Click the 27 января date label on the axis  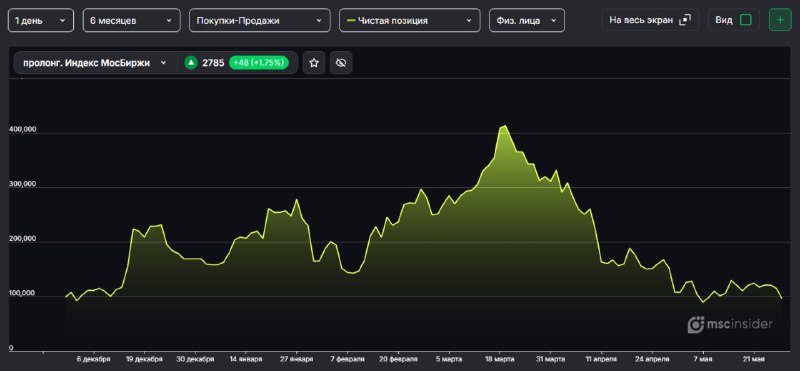pyautogui.click(x=297, y=359)
